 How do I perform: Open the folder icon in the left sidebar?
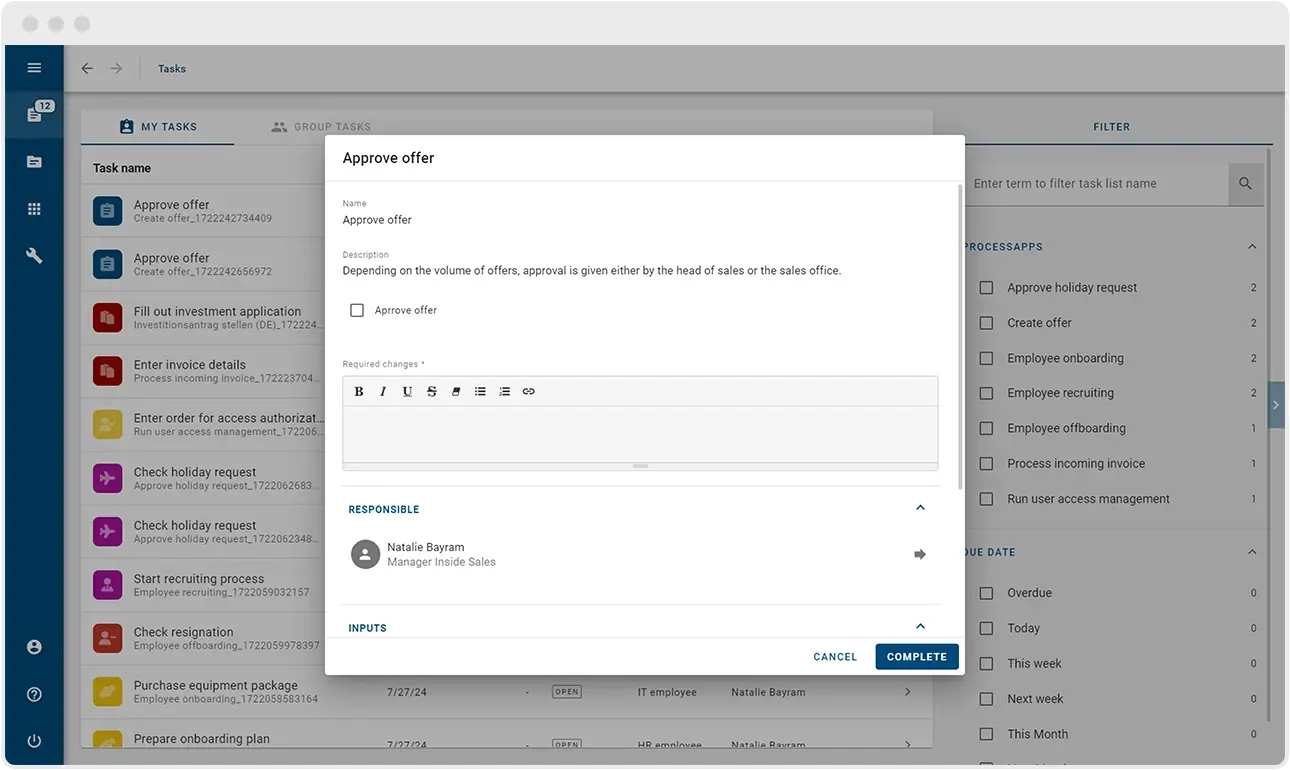[34, 161]
